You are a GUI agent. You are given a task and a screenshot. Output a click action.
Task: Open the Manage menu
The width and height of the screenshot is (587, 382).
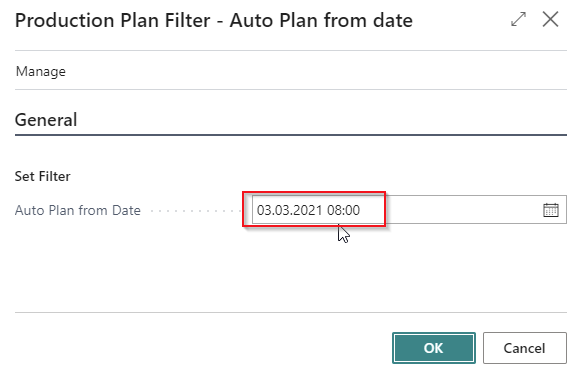coord(41,71)
